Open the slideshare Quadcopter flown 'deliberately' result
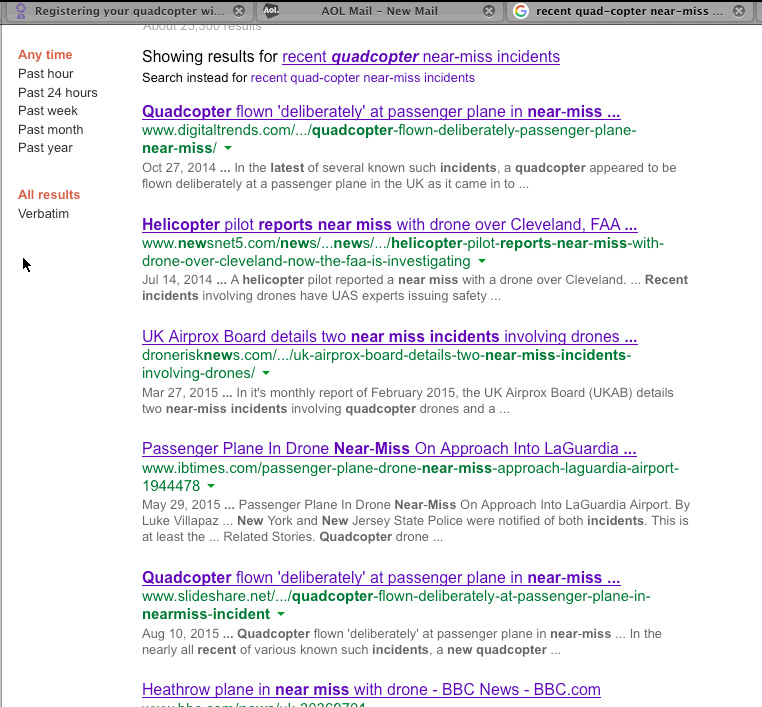Viewport: 762px width, 707px height. click(x=381, y=577)
